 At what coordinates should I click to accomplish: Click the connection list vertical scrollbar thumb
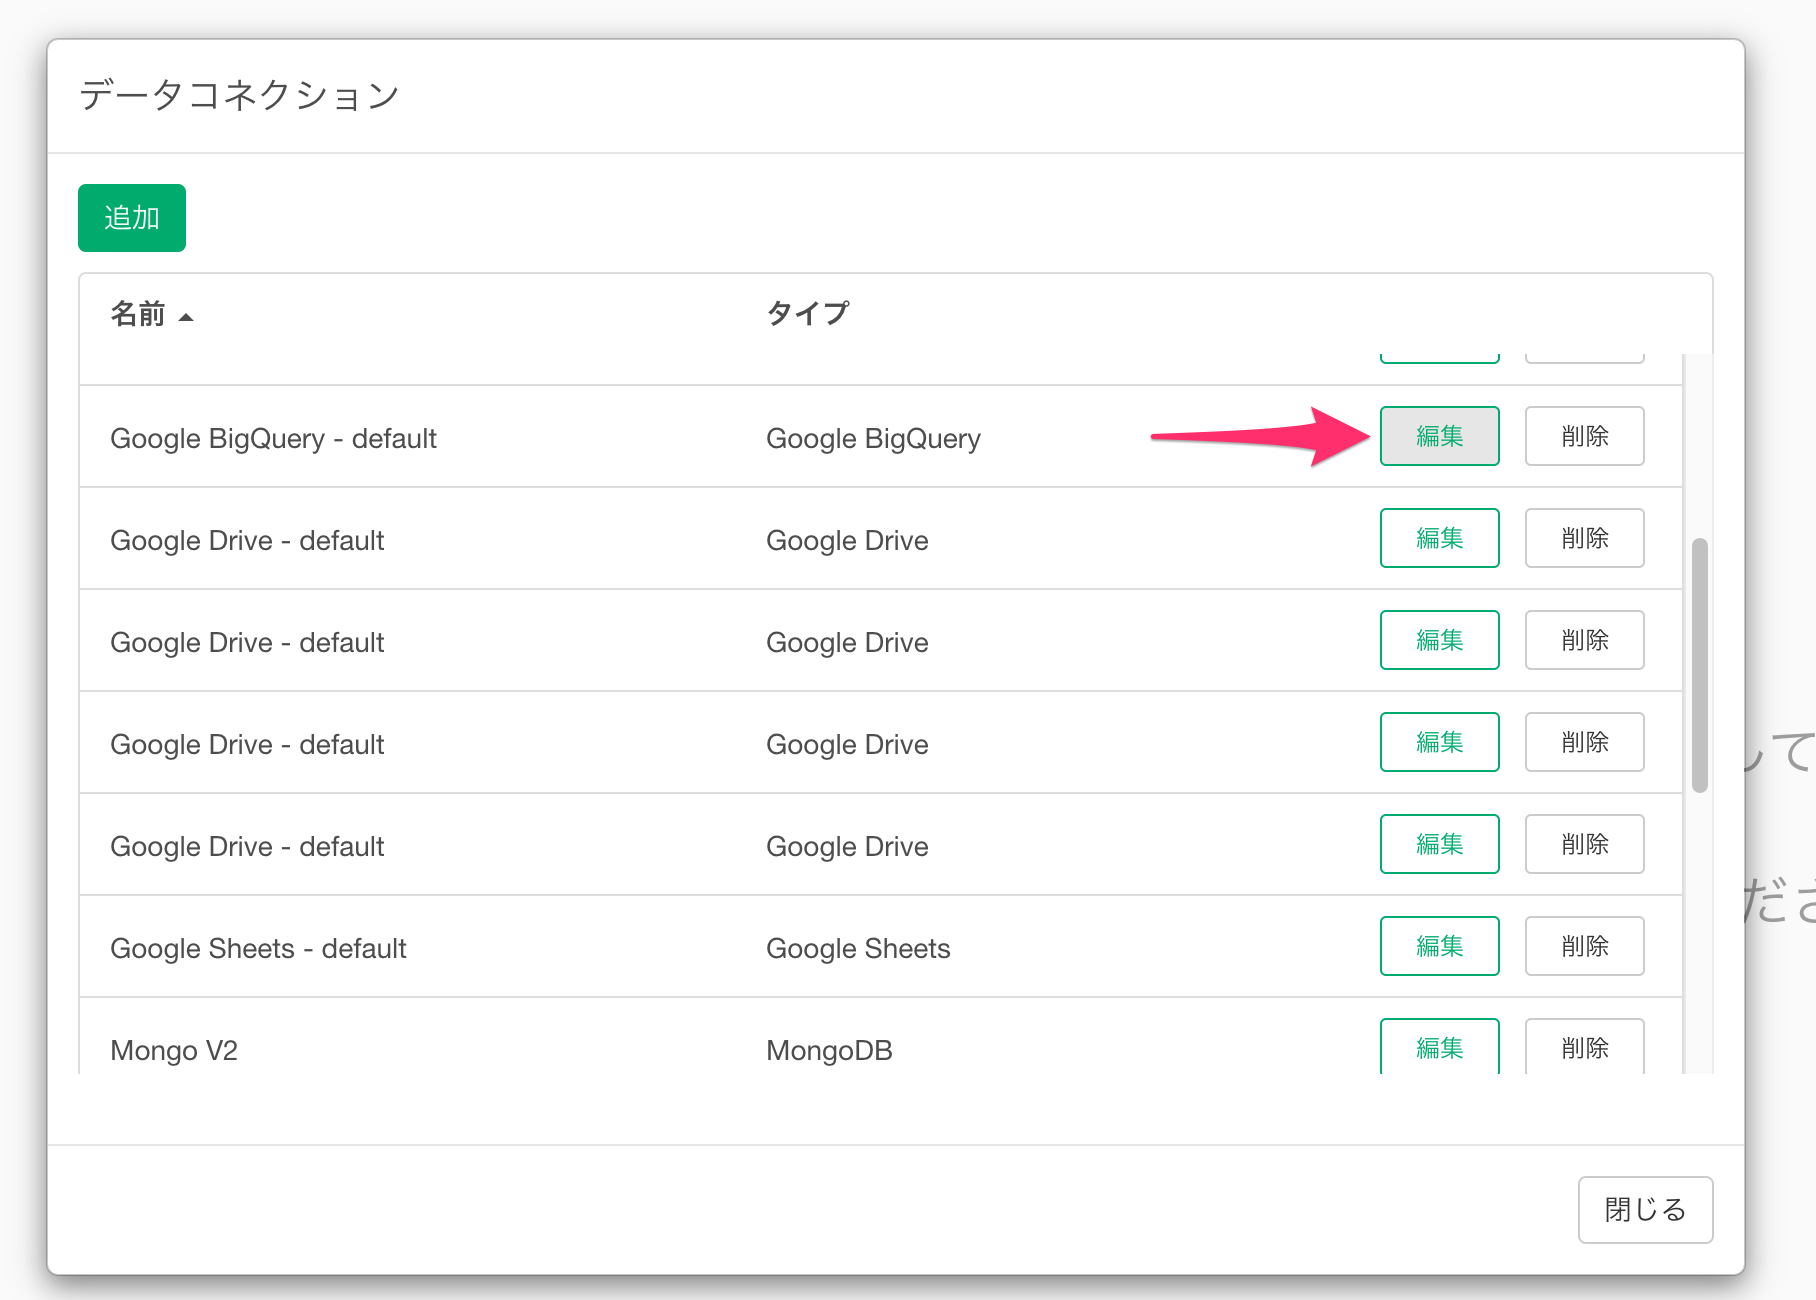tap(1700, 666)
